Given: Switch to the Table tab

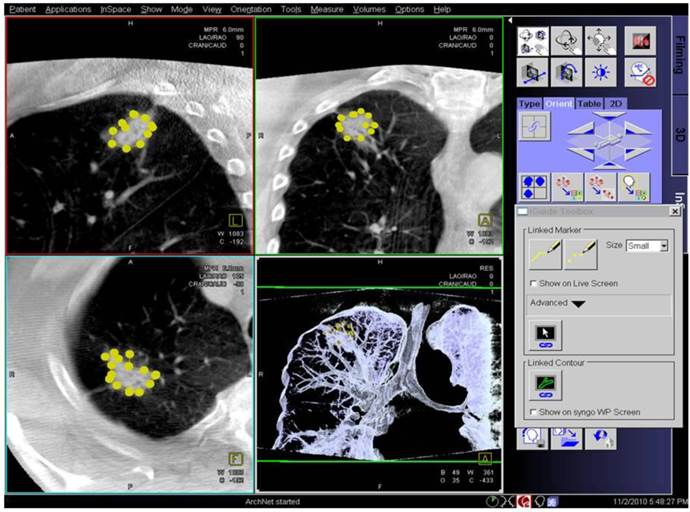Looking at the screenshot, I should (x=590, y=103).
